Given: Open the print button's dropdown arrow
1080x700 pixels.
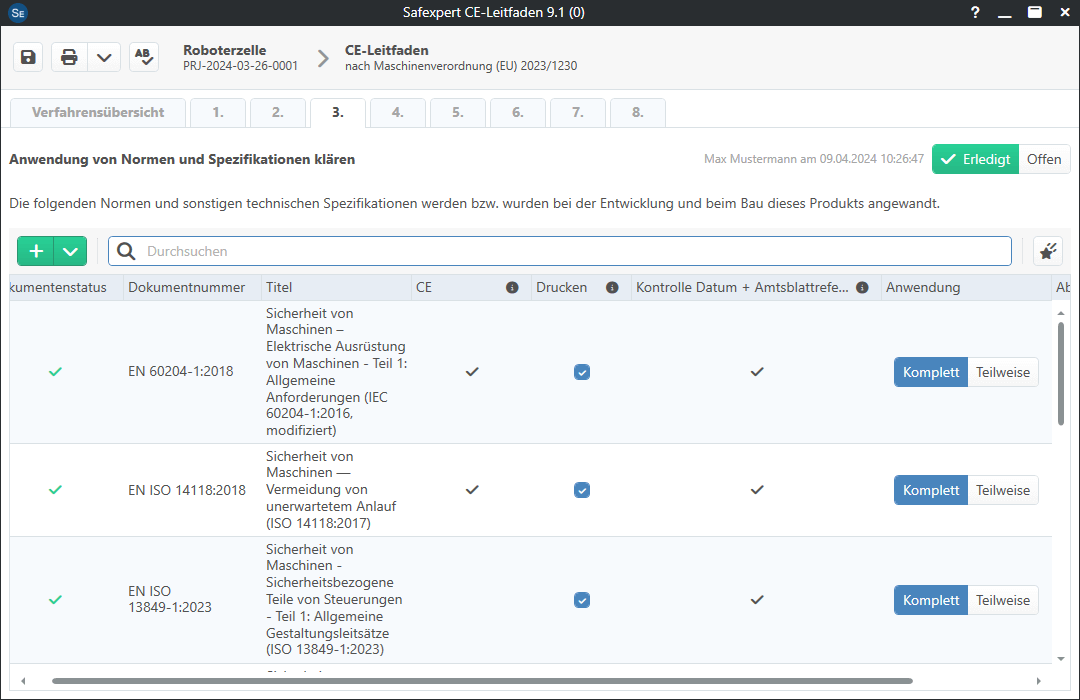Looking at the screenshot, I should point(103,56).
